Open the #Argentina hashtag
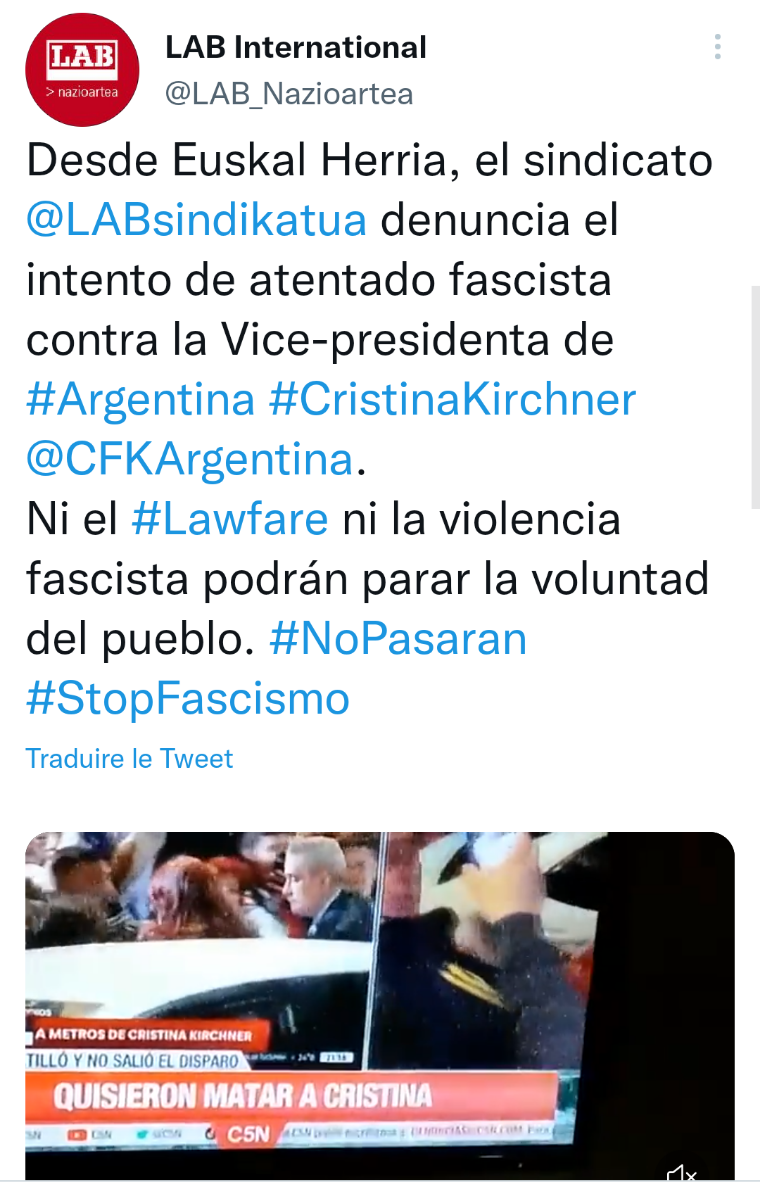The height and width of the screenshot is (1203, 760). tap(141, 400)
